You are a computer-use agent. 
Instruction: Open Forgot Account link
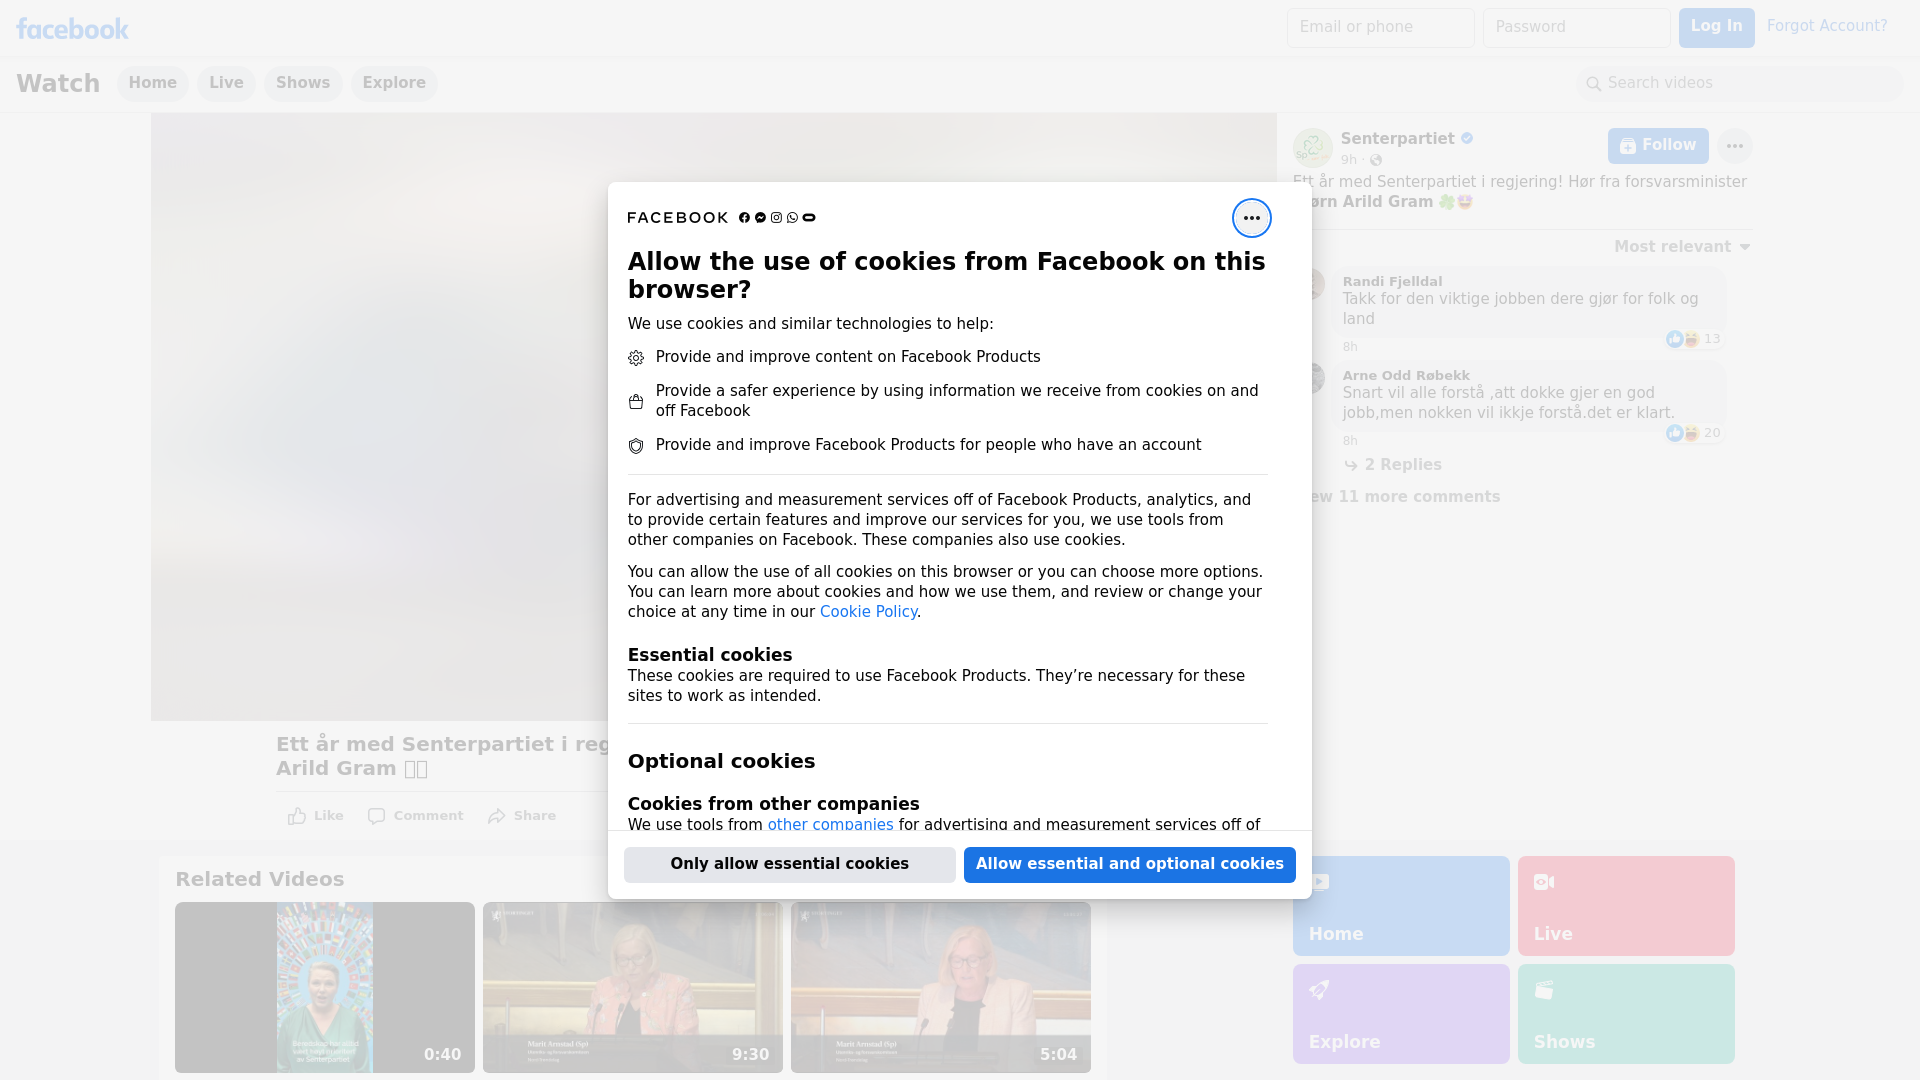(x=1826, y=26)
